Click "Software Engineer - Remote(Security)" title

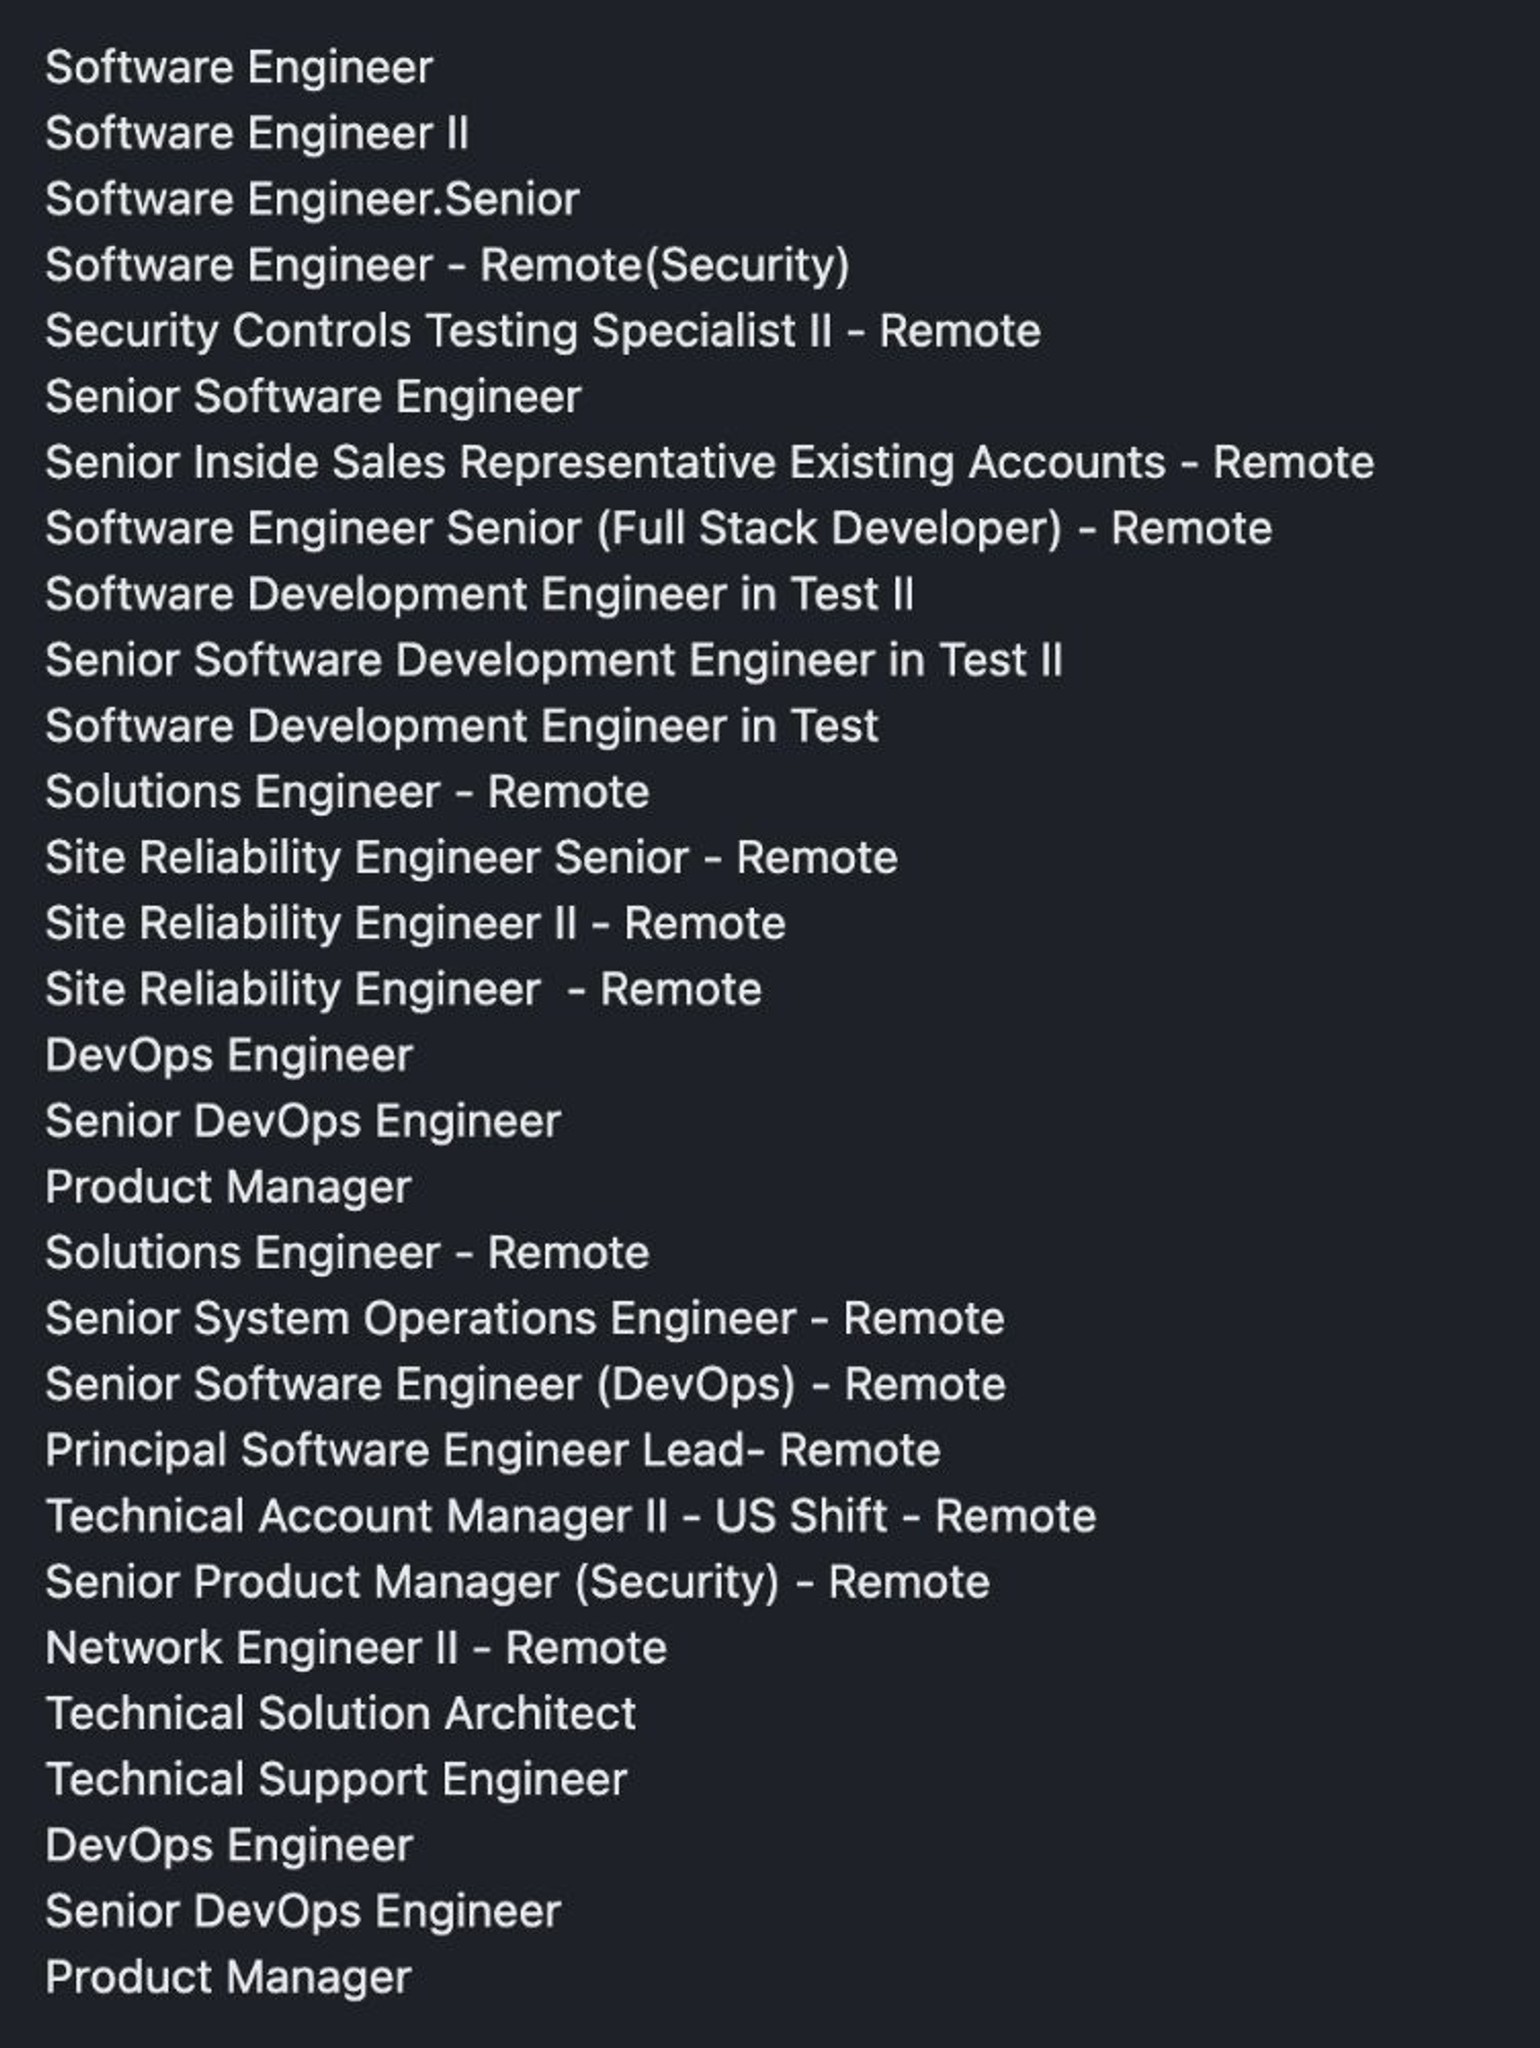447,266
